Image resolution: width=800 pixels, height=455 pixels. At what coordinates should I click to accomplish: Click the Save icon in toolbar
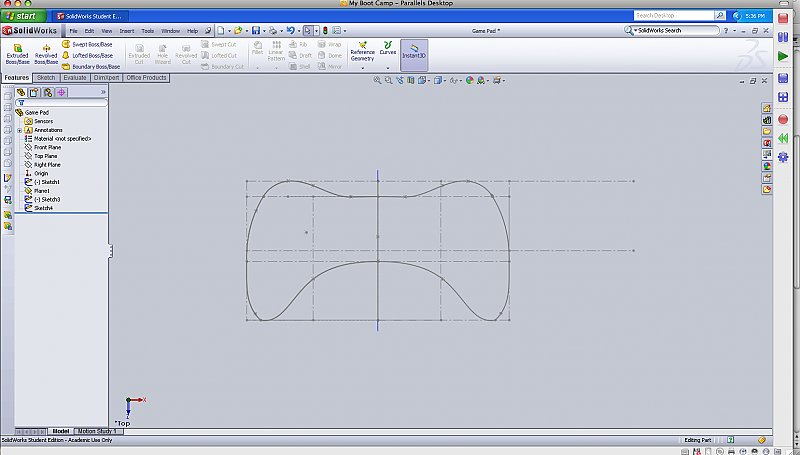[x=257, y=31]
